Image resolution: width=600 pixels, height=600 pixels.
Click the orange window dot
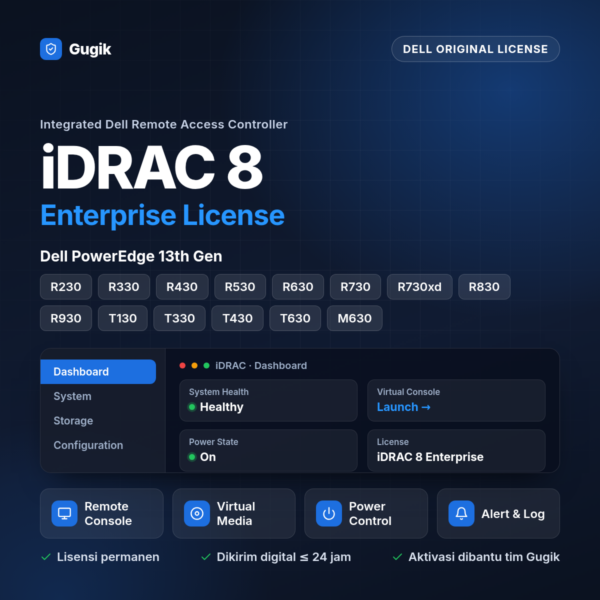194,365
